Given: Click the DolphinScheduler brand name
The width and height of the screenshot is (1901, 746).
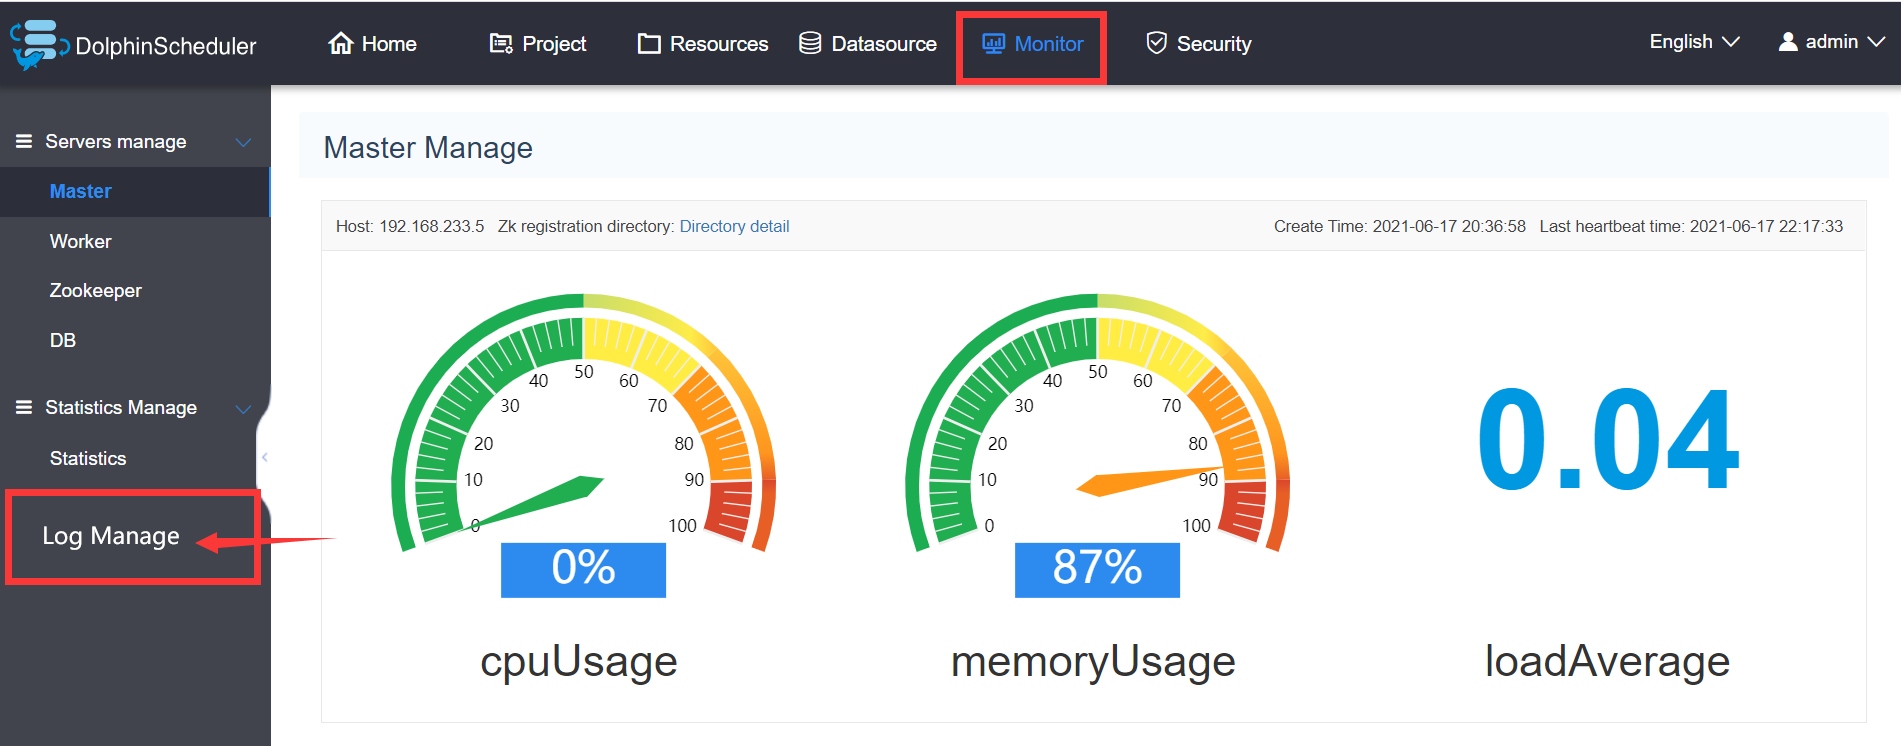Looking at the screenshot, I should point(166,46).
